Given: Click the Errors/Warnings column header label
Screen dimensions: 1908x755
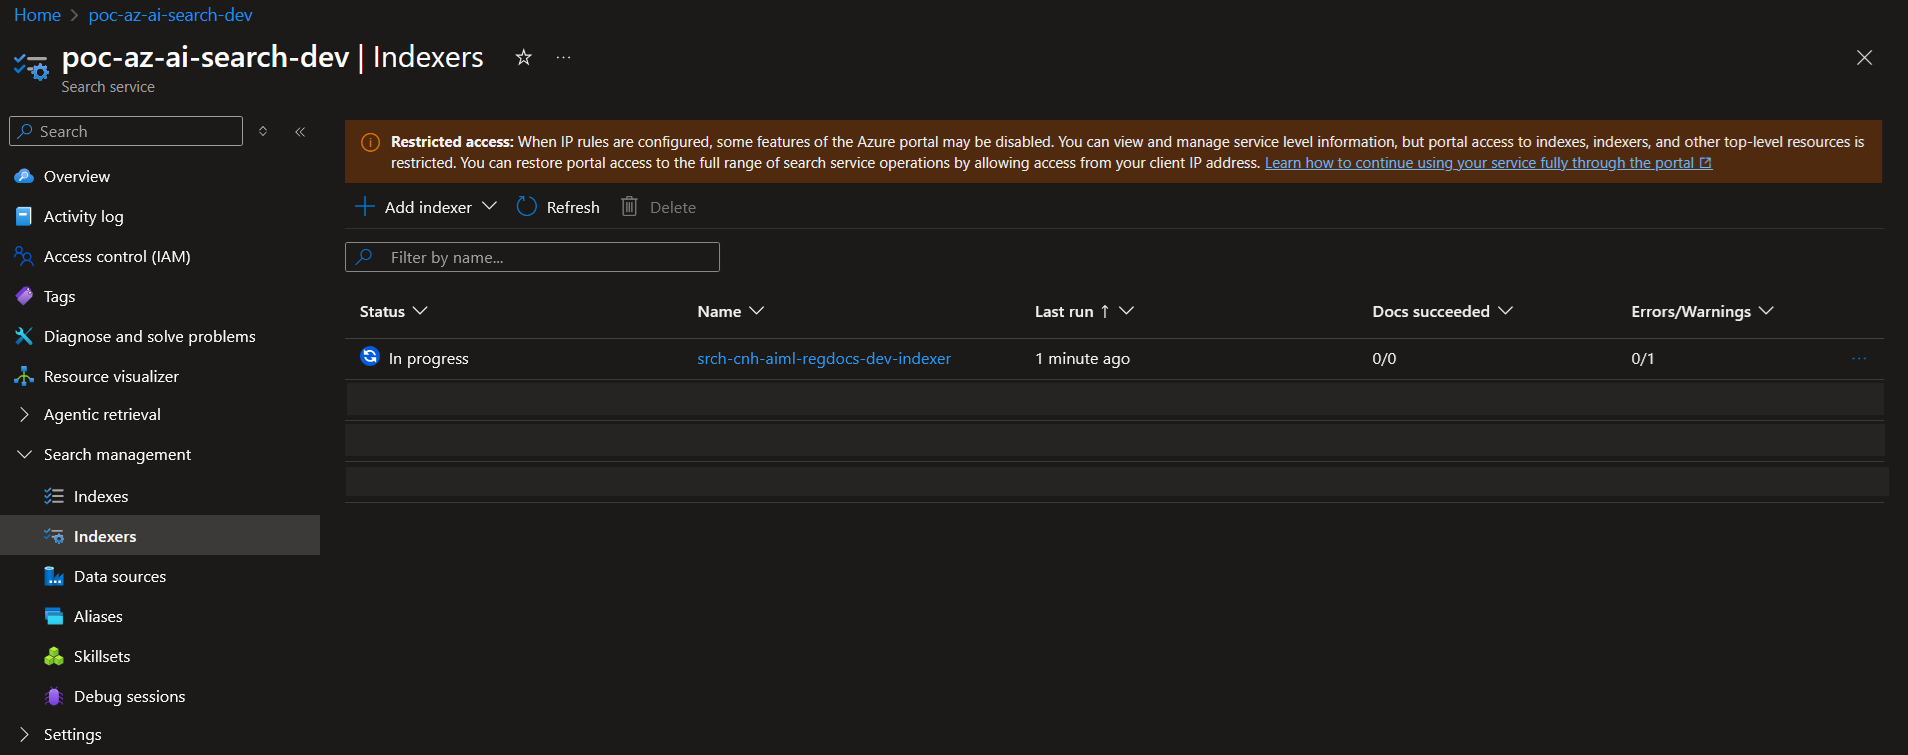Looking at the screenshot, I should [x=1691, y=311].
